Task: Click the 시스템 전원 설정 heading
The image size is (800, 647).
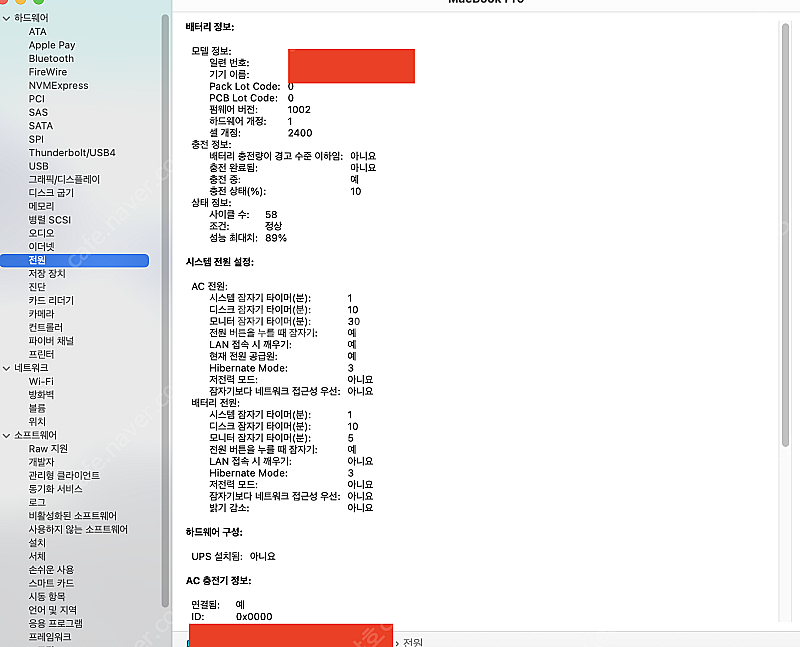Action: (x=220, y=262)
